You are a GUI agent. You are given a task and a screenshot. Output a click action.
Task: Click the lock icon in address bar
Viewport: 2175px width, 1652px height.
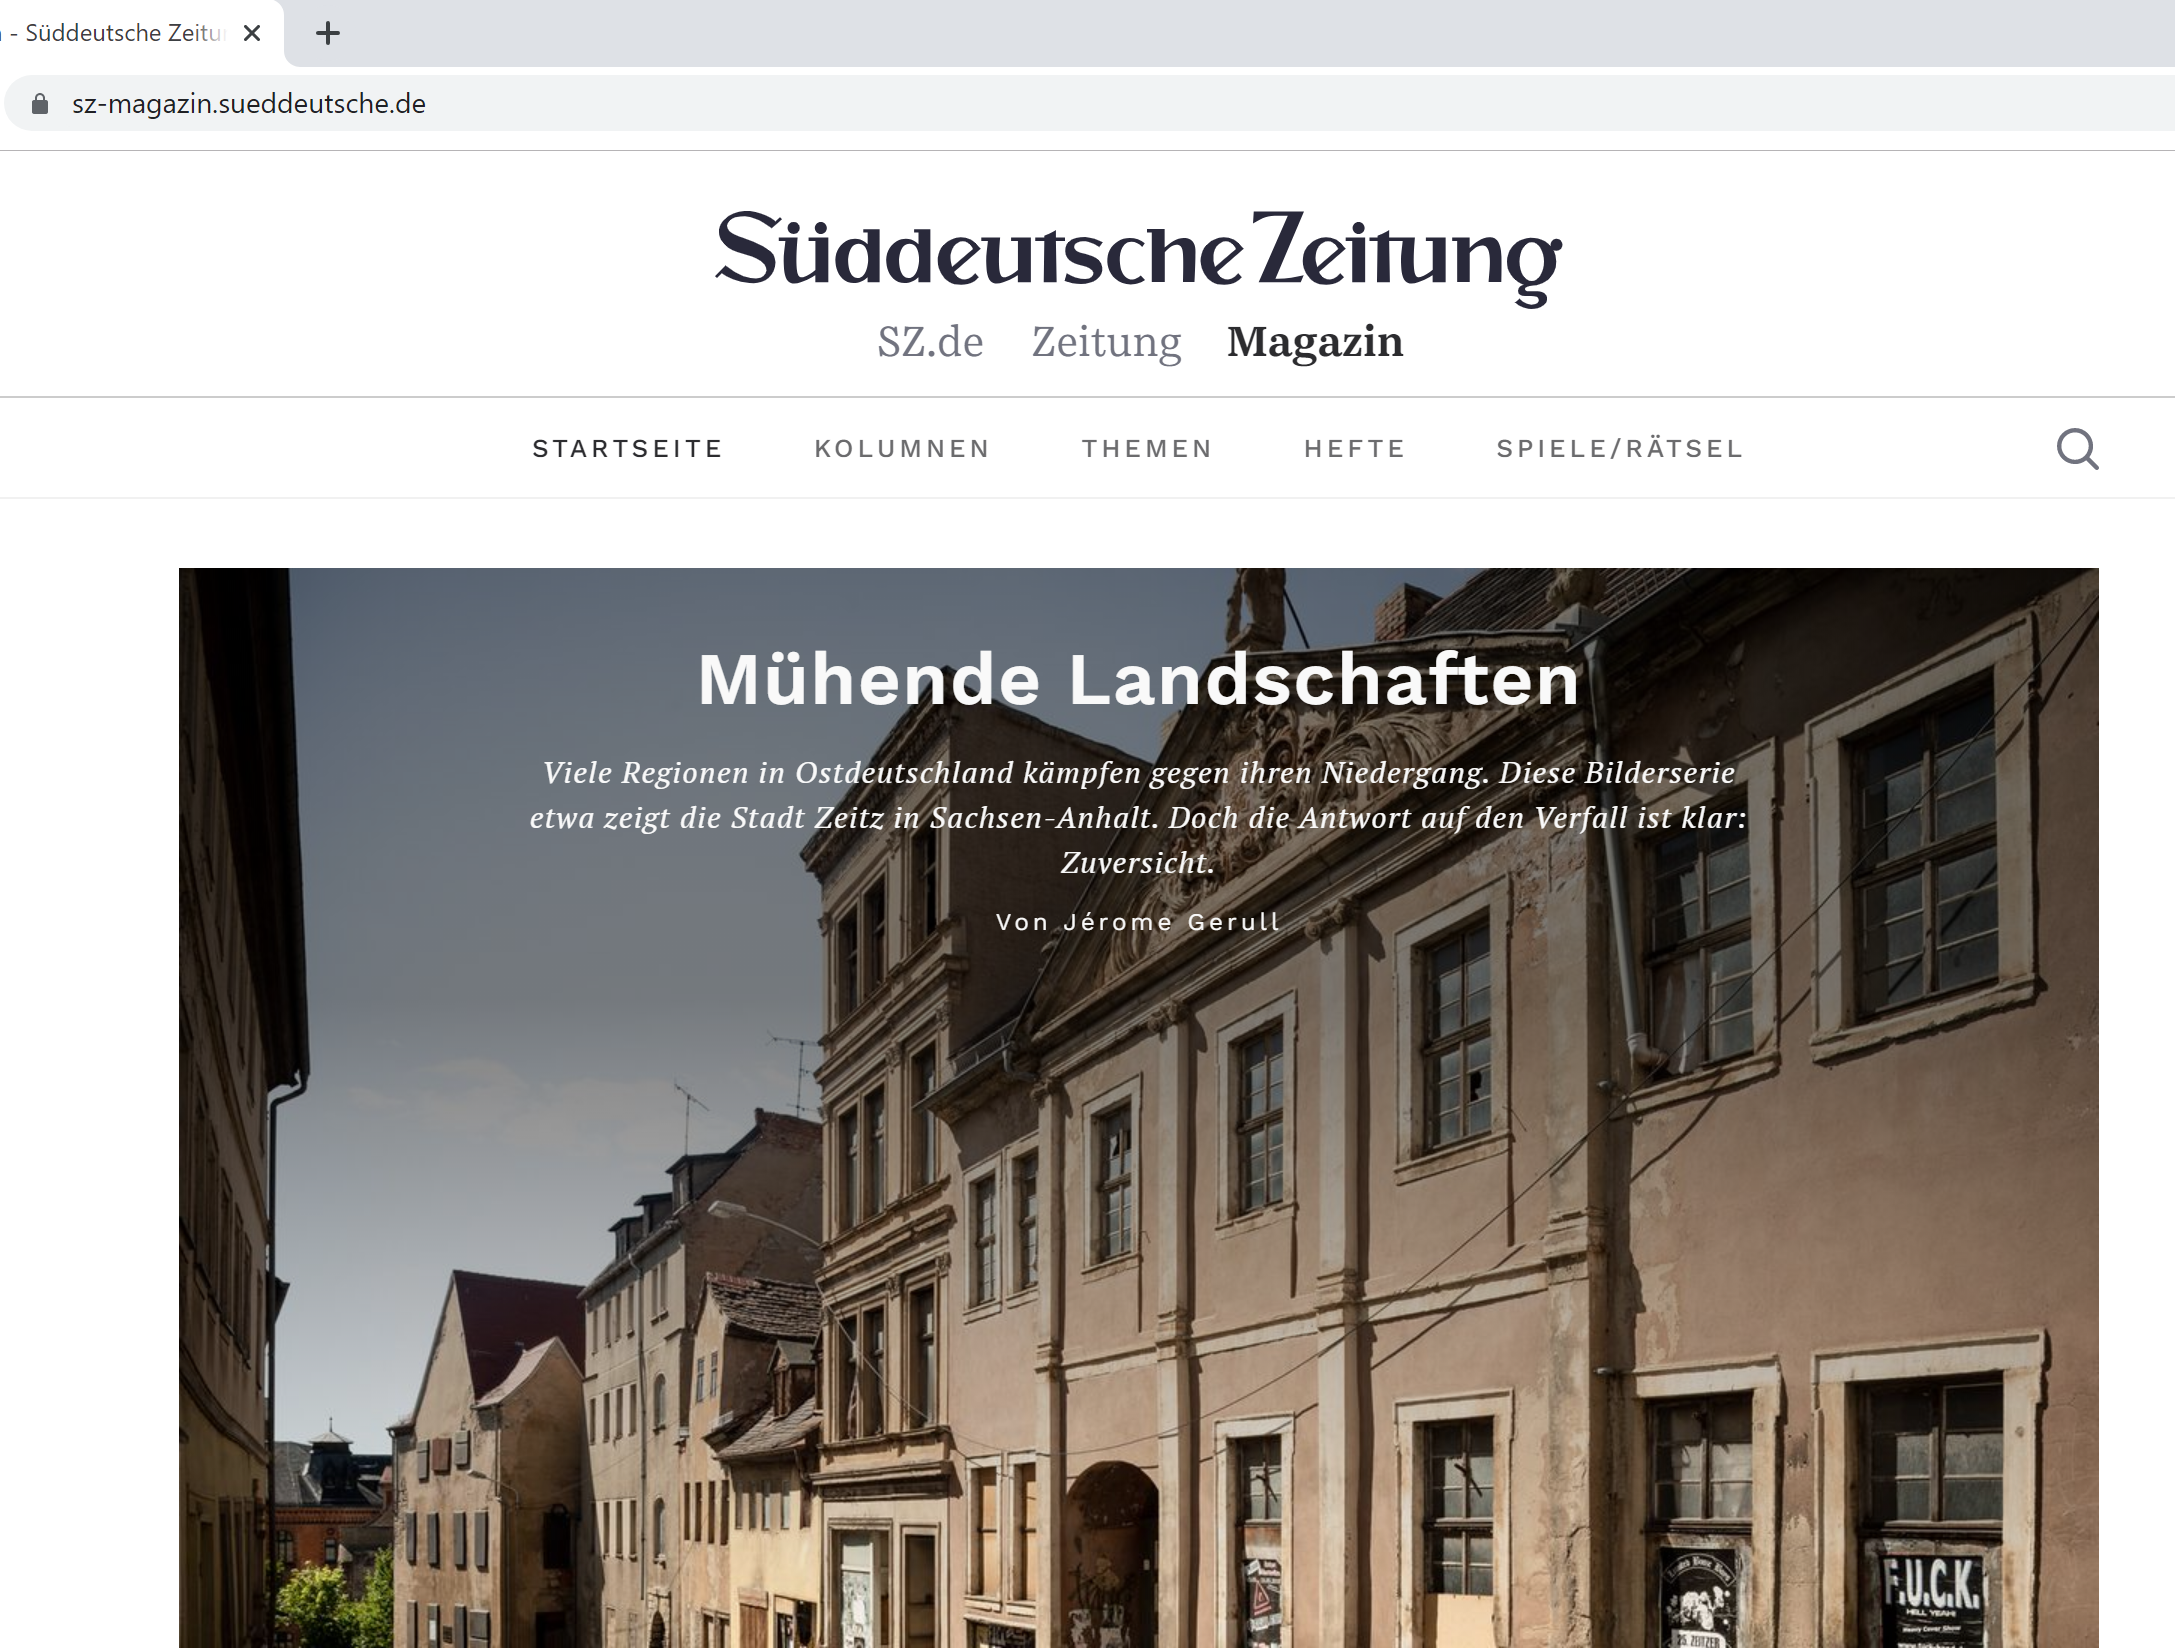(x=40, y=104)
